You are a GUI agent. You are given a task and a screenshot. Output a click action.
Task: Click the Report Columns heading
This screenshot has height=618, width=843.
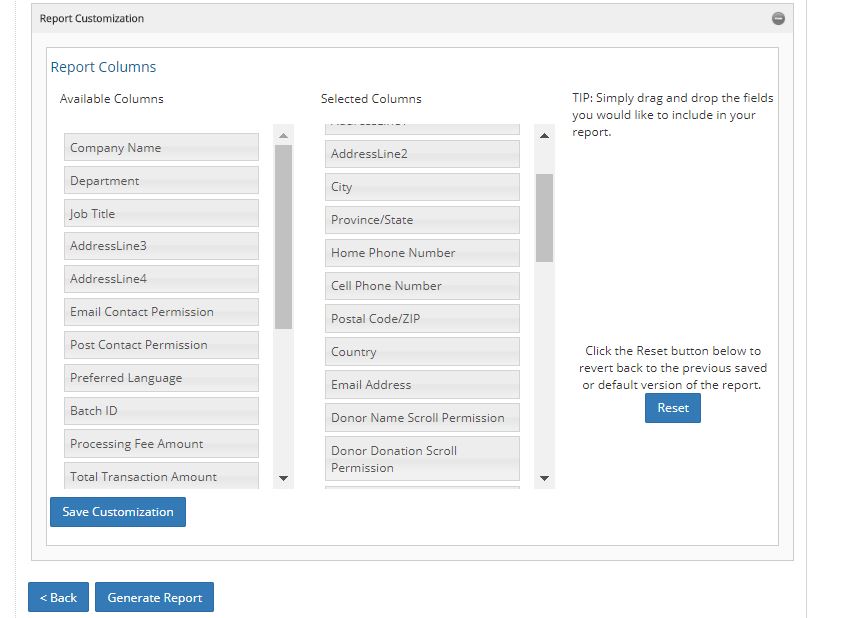103,67
